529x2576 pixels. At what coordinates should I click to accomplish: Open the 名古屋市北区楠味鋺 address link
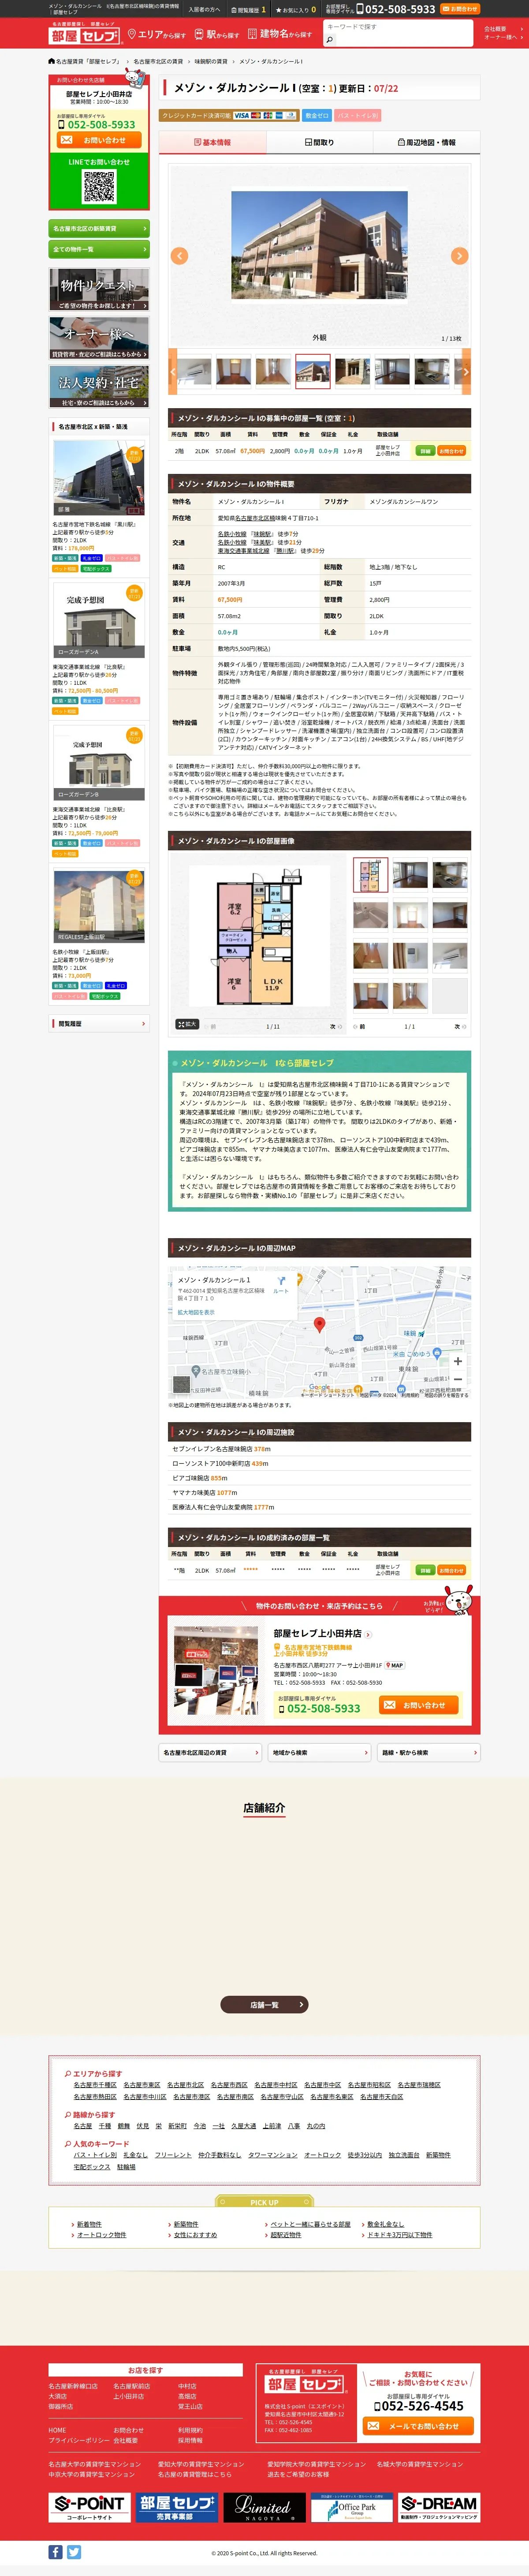[x=255, y=518]
